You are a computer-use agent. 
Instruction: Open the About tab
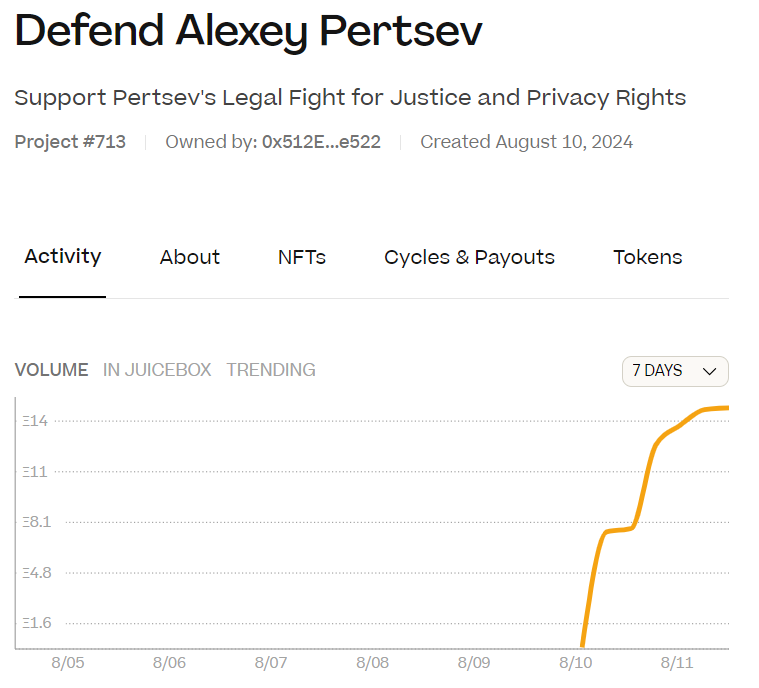pos(190,257)
